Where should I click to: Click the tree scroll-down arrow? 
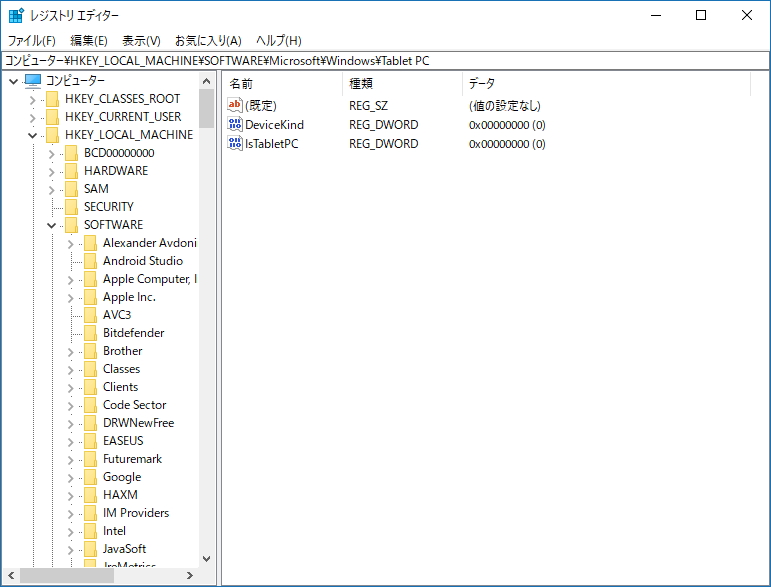click(x=207, y=558)
